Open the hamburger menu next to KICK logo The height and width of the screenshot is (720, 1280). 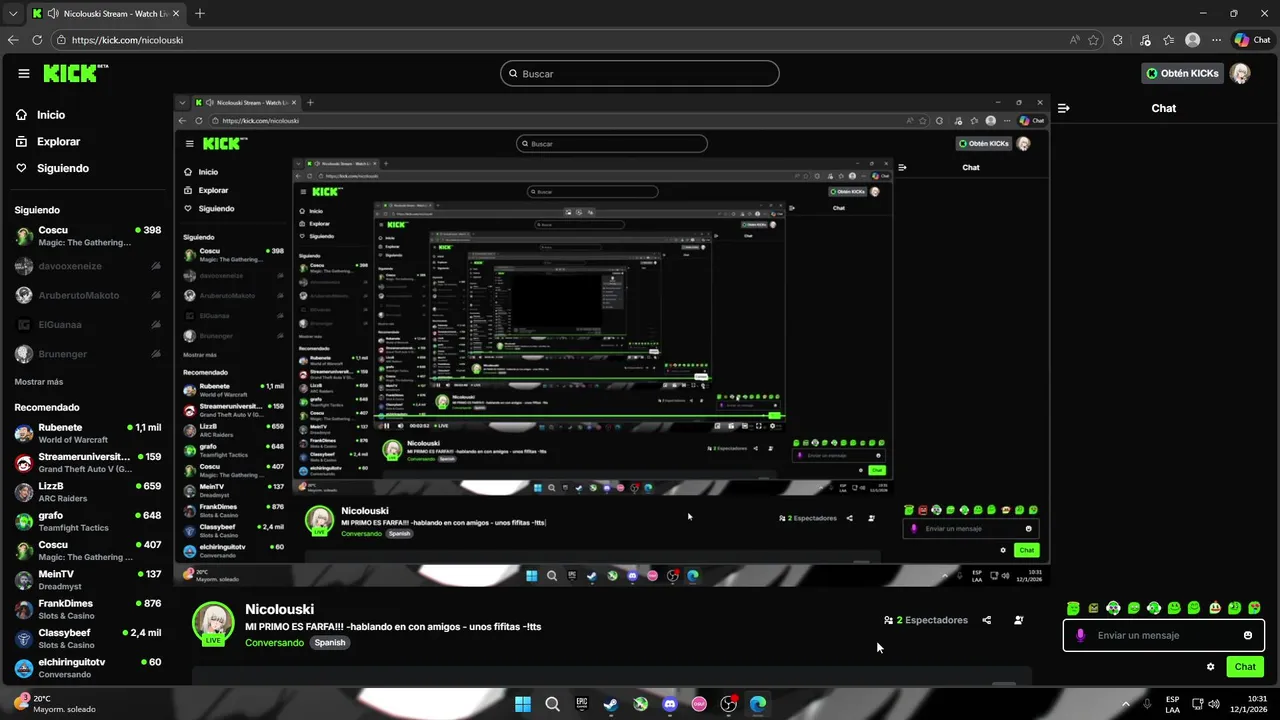tap(24, 73)
